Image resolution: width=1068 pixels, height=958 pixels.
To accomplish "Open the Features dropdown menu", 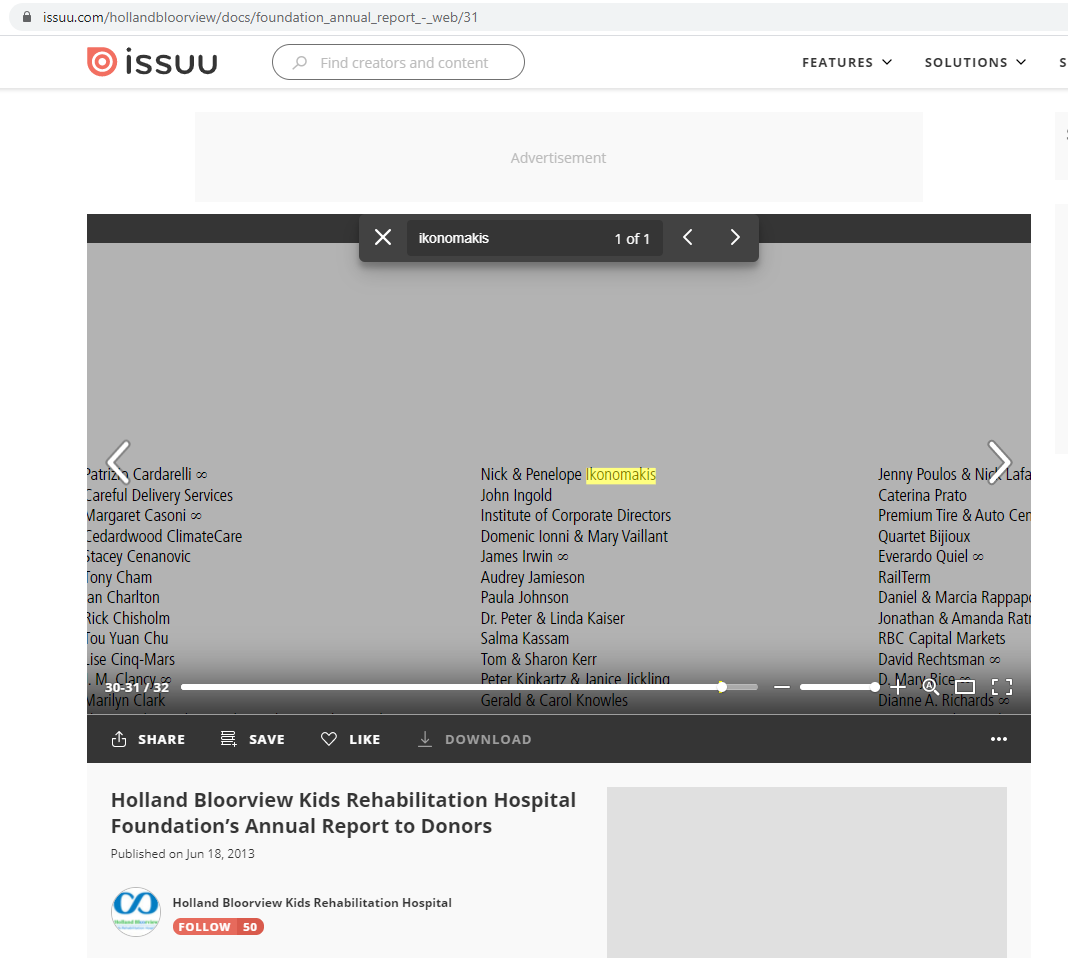I will point(847,63).
